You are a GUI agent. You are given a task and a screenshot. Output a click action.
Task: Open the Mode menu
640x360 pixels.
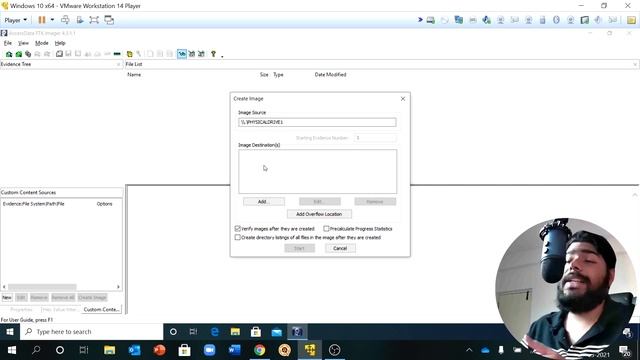[x=42, y=43]
